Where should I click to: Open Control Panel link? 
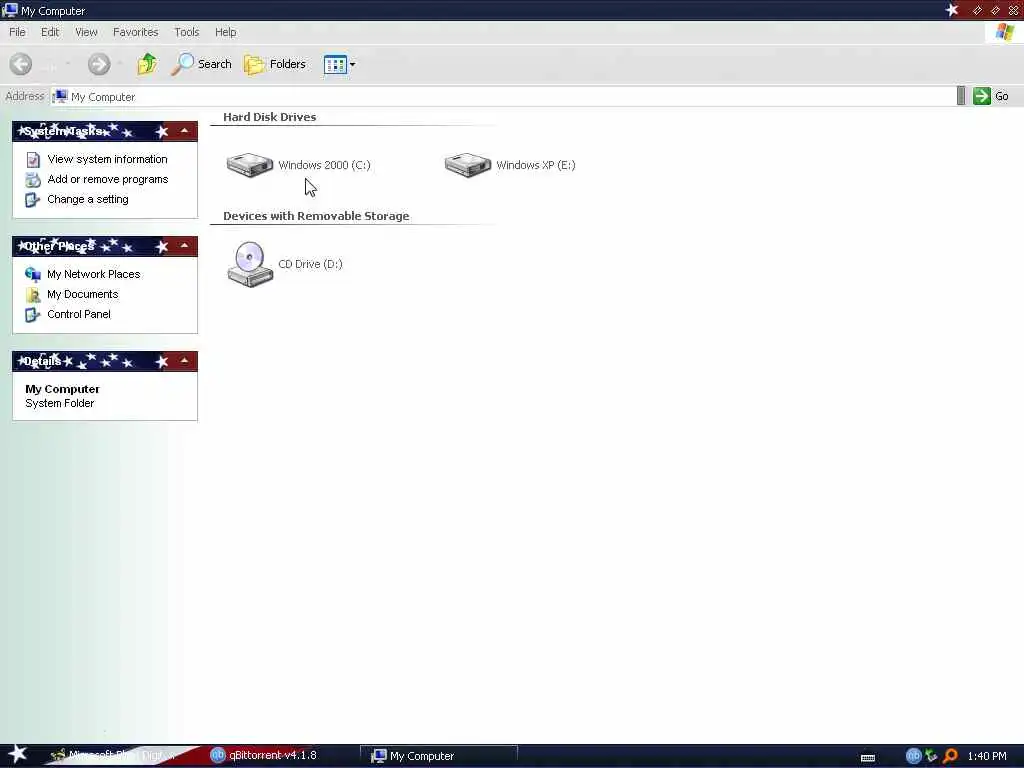[x=78, y=314]
